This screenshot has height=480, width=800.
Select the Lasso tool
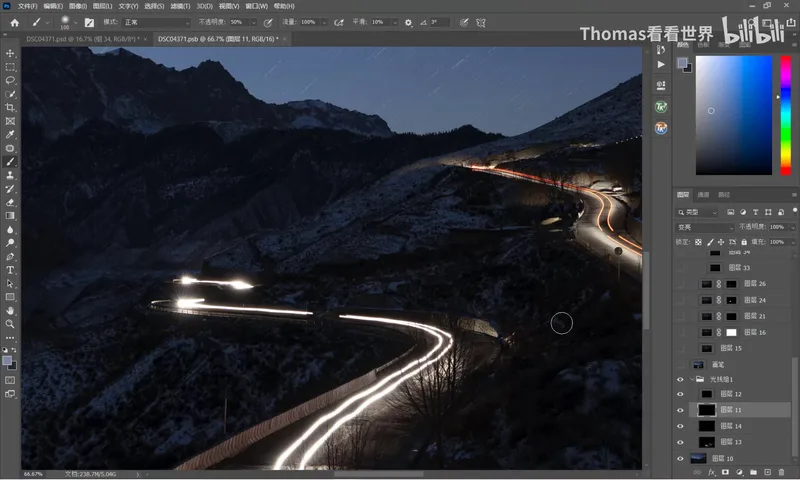coord(10,81)
